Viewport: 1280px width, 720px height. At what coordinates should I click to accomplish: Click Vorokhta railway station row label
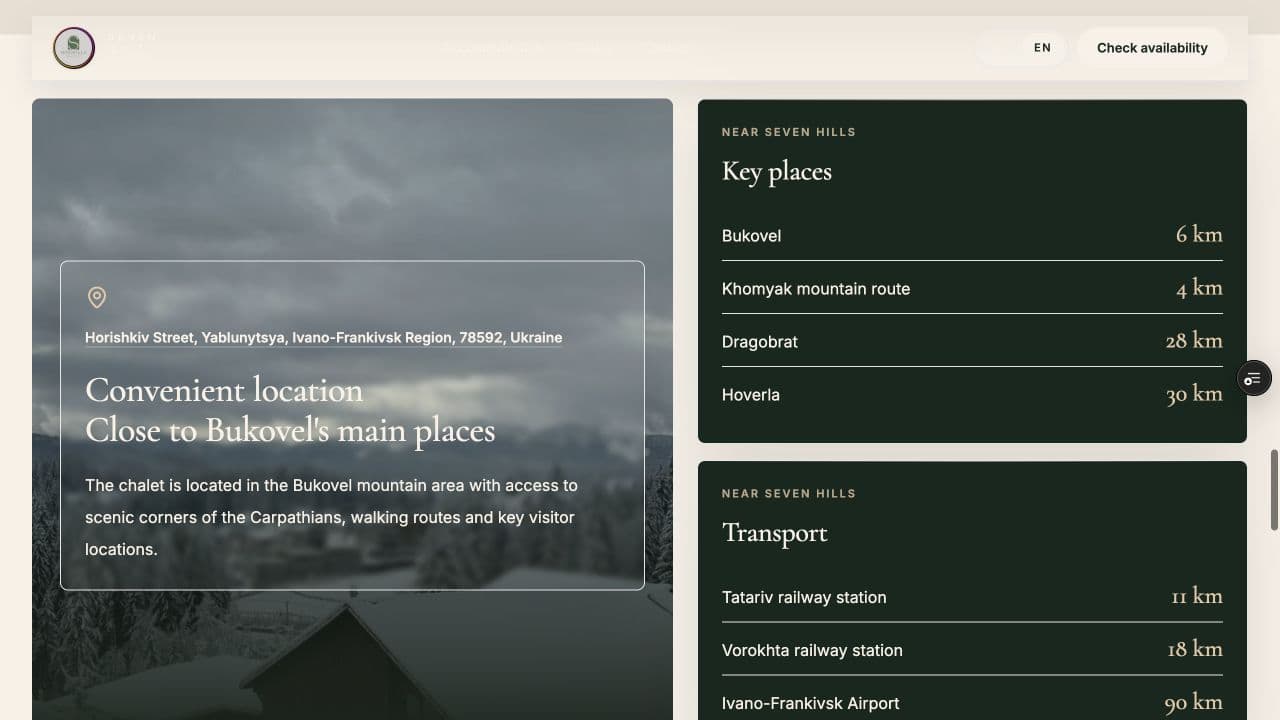(x=812, y=651)
